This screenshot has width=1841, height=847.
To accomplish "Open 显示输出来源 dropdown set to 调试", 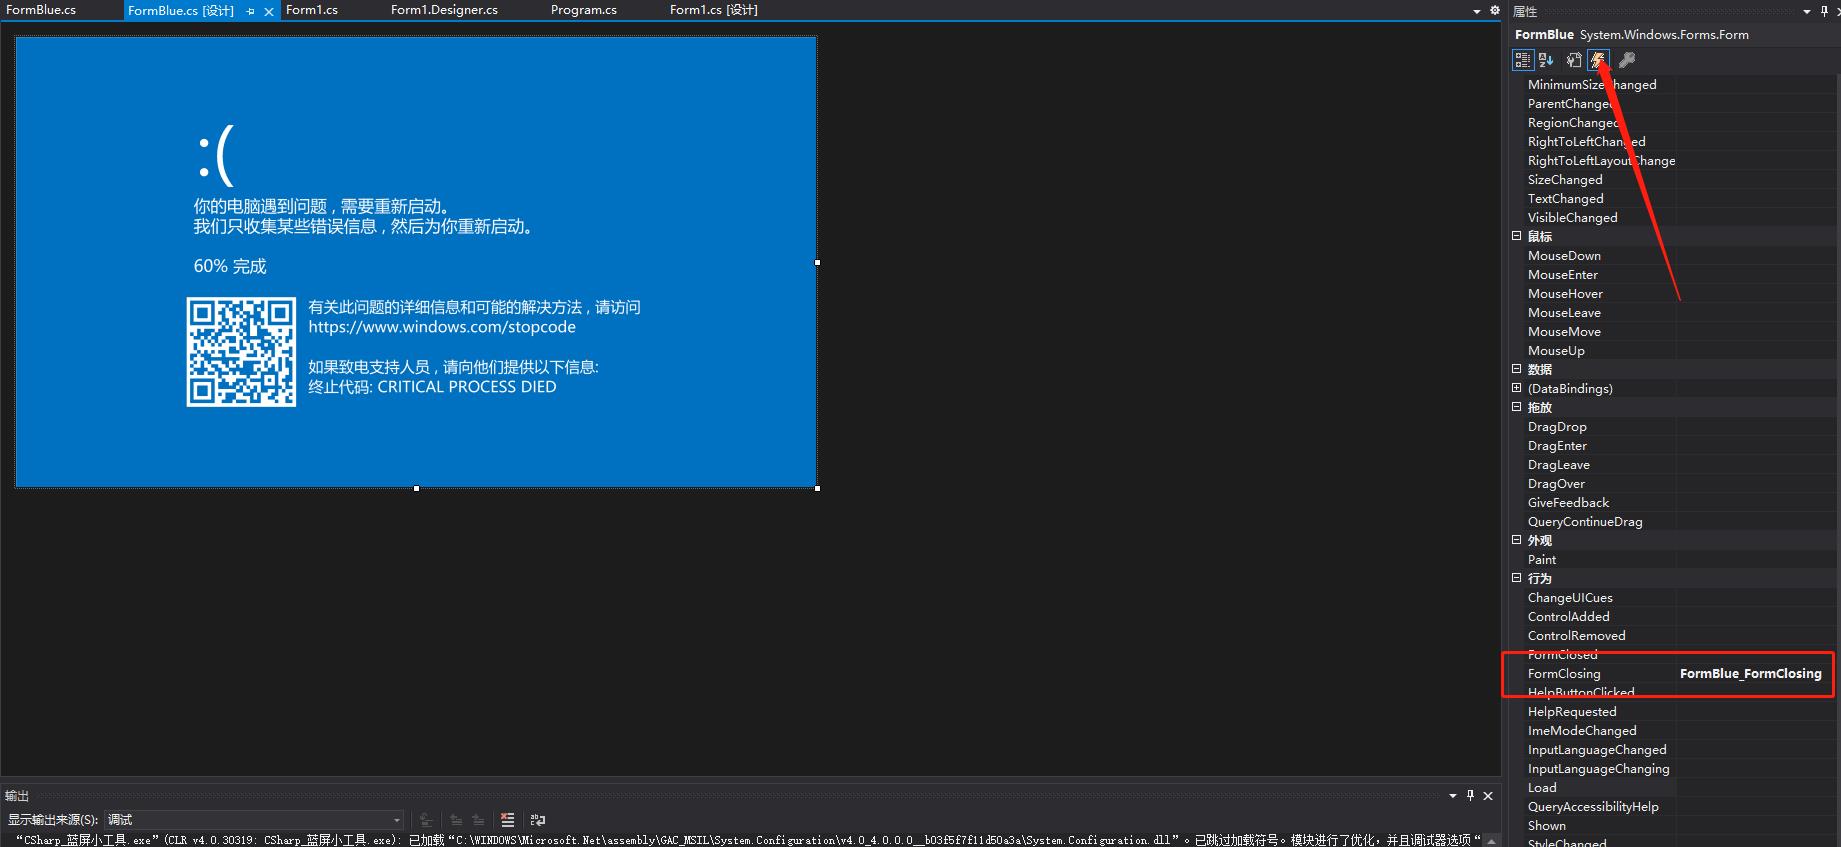I will 254,820.
